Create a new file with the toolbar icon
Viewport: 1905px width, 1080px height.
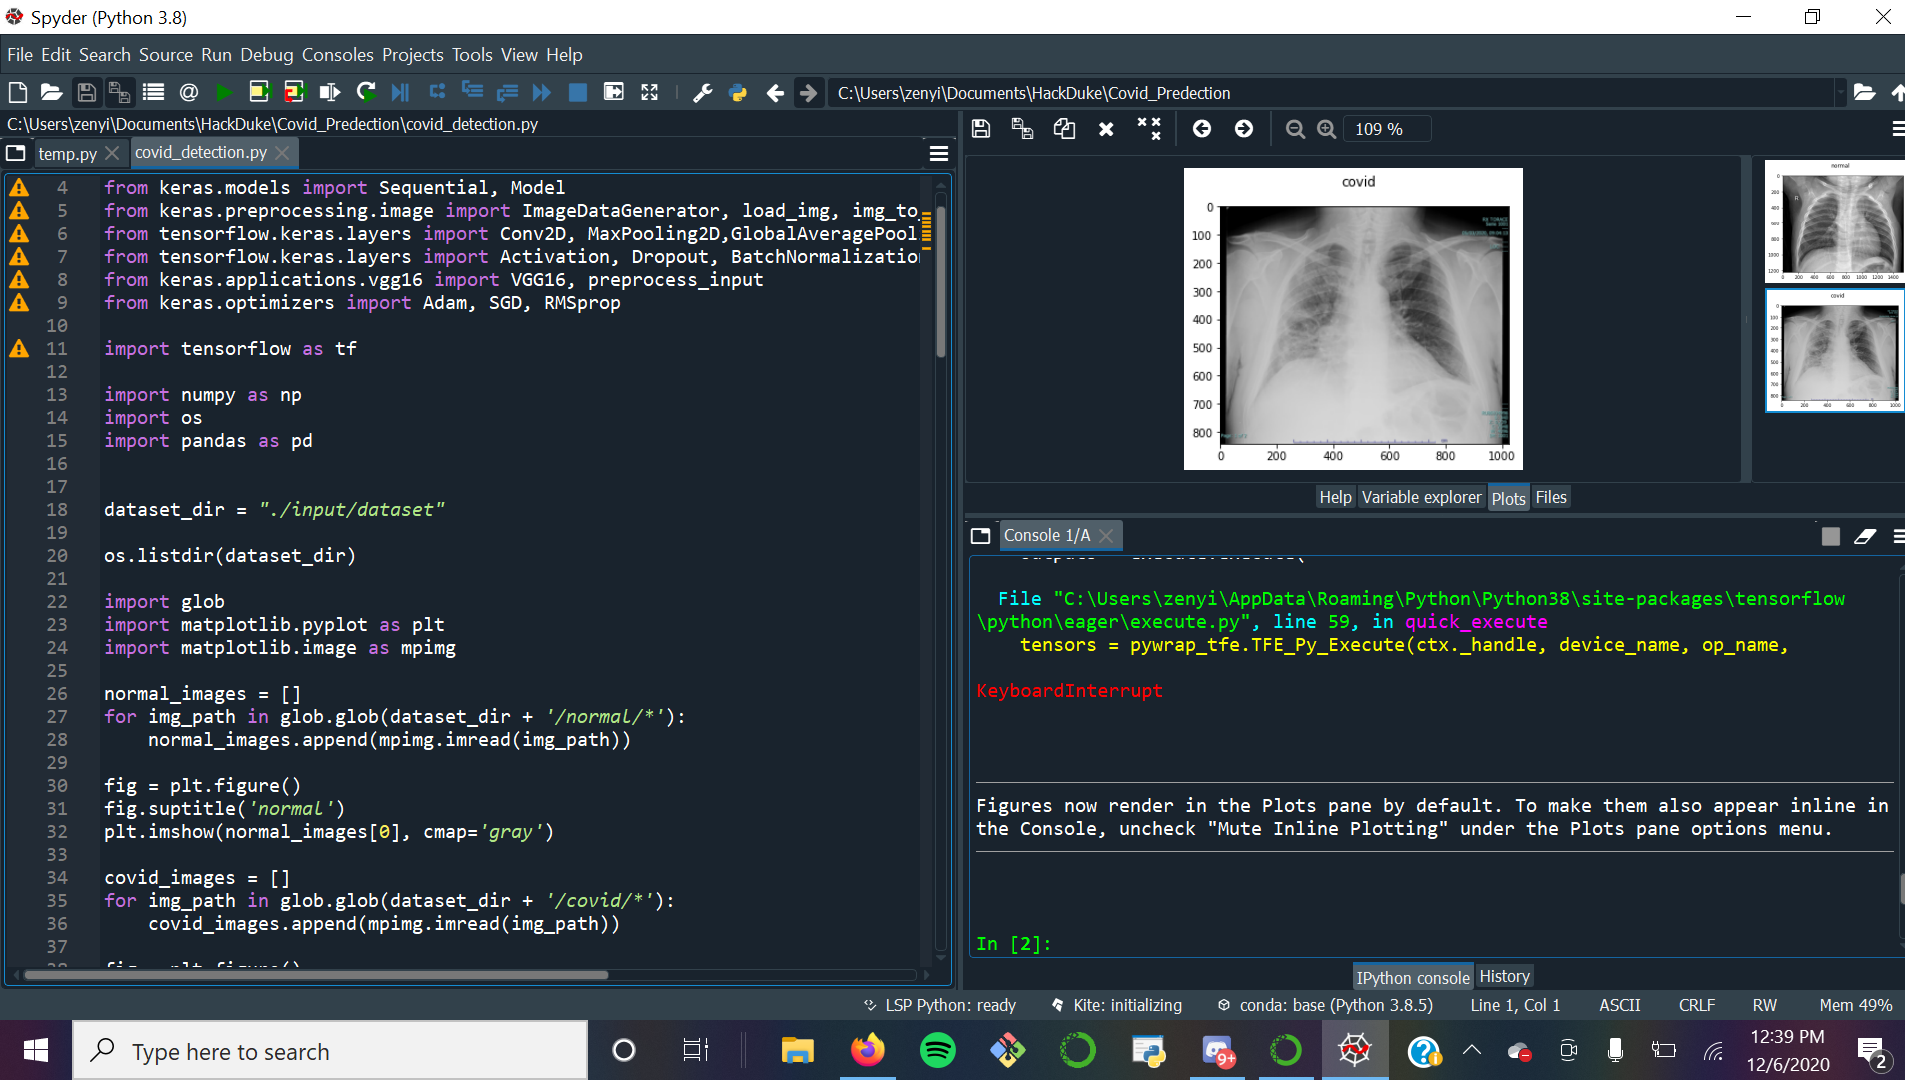click(18, 93)
